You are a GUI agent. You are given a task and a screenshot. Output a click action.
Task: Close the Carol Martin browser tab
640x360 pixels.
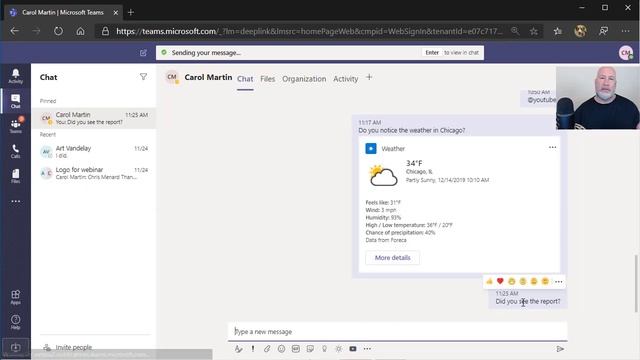[x=116, y=13]
